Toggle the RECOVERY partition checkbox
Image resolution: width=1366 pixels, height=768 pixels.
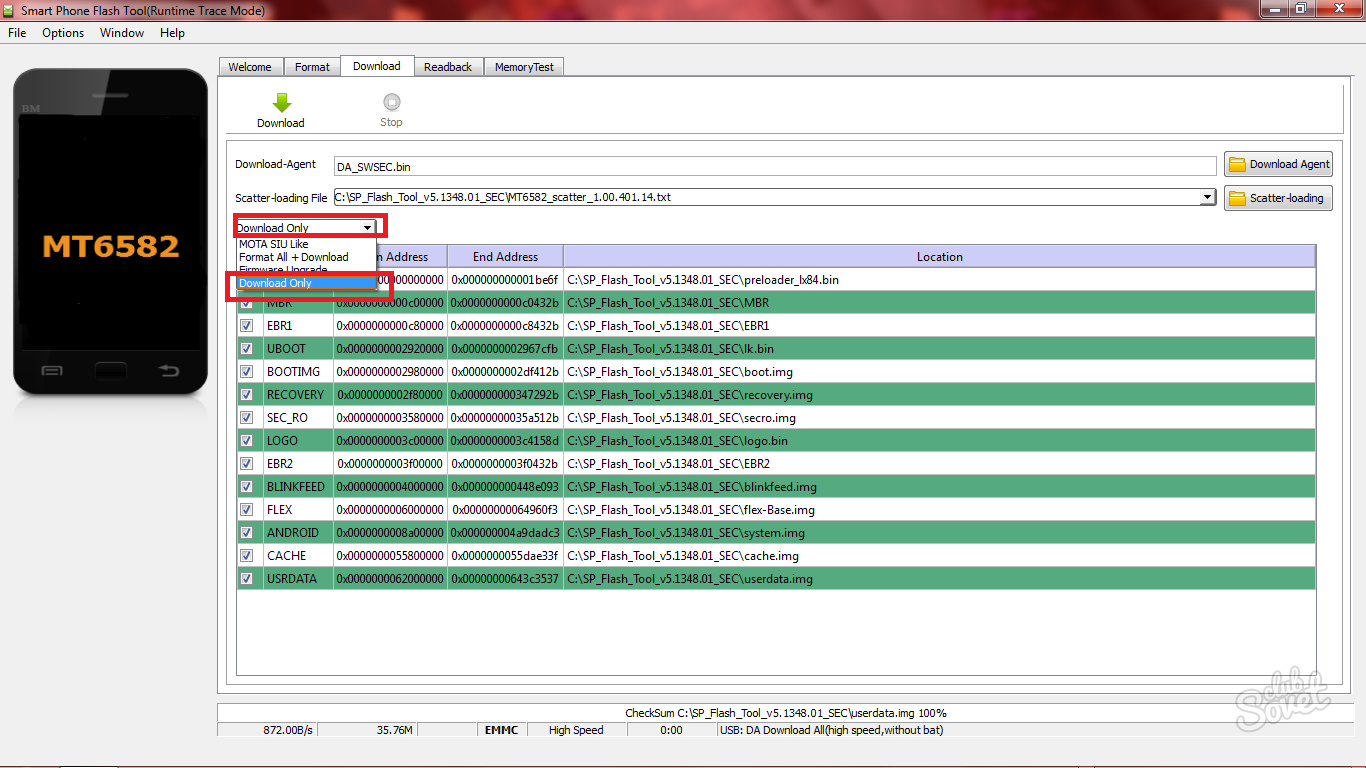pyautogui.click(x=246, y=395)
